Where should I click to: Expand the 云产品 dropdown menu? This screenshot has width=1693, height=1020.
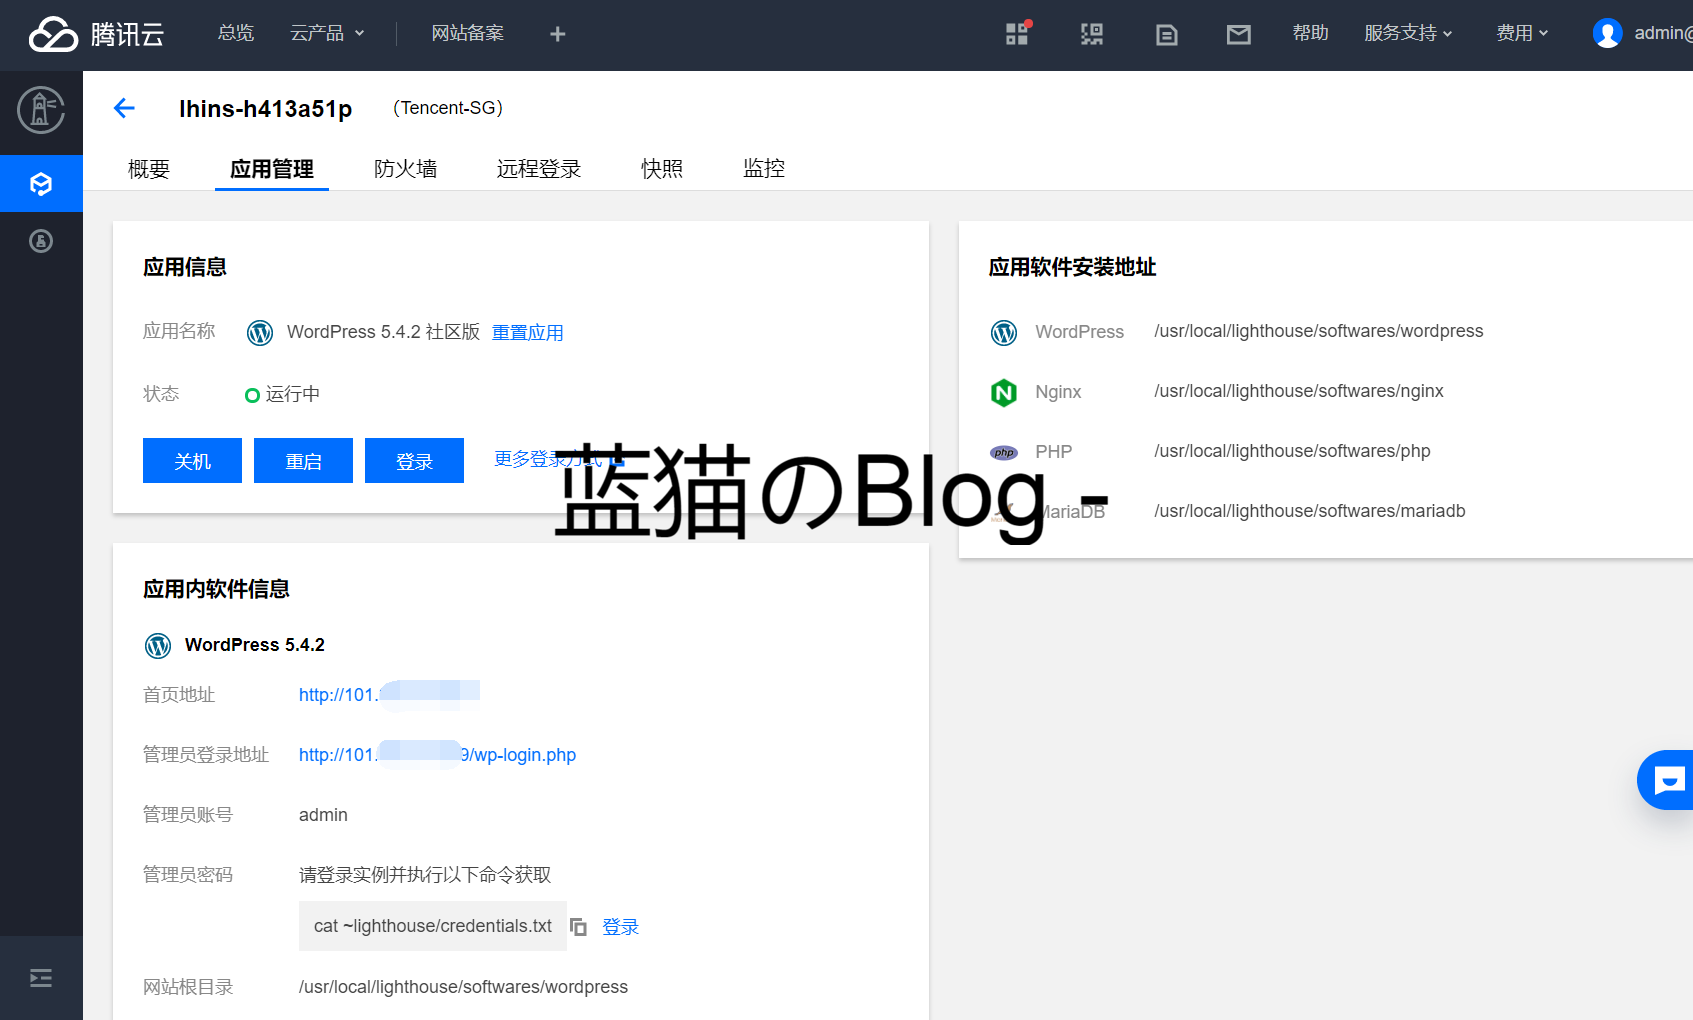coord(327,34)
